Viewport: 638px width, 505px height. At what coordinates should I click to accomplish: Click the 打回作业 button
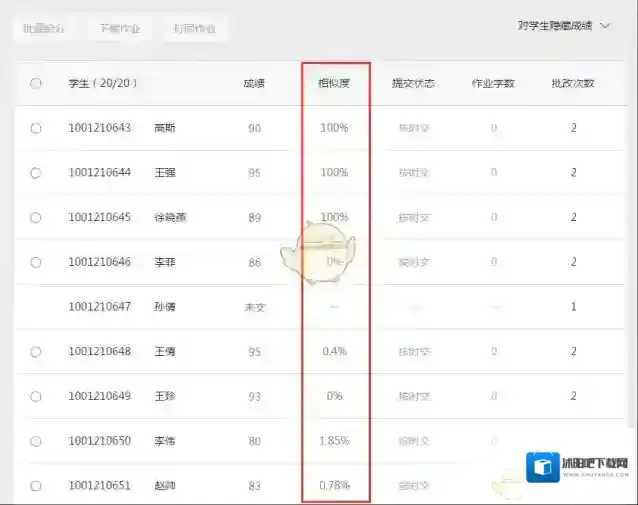pos(194,29)
